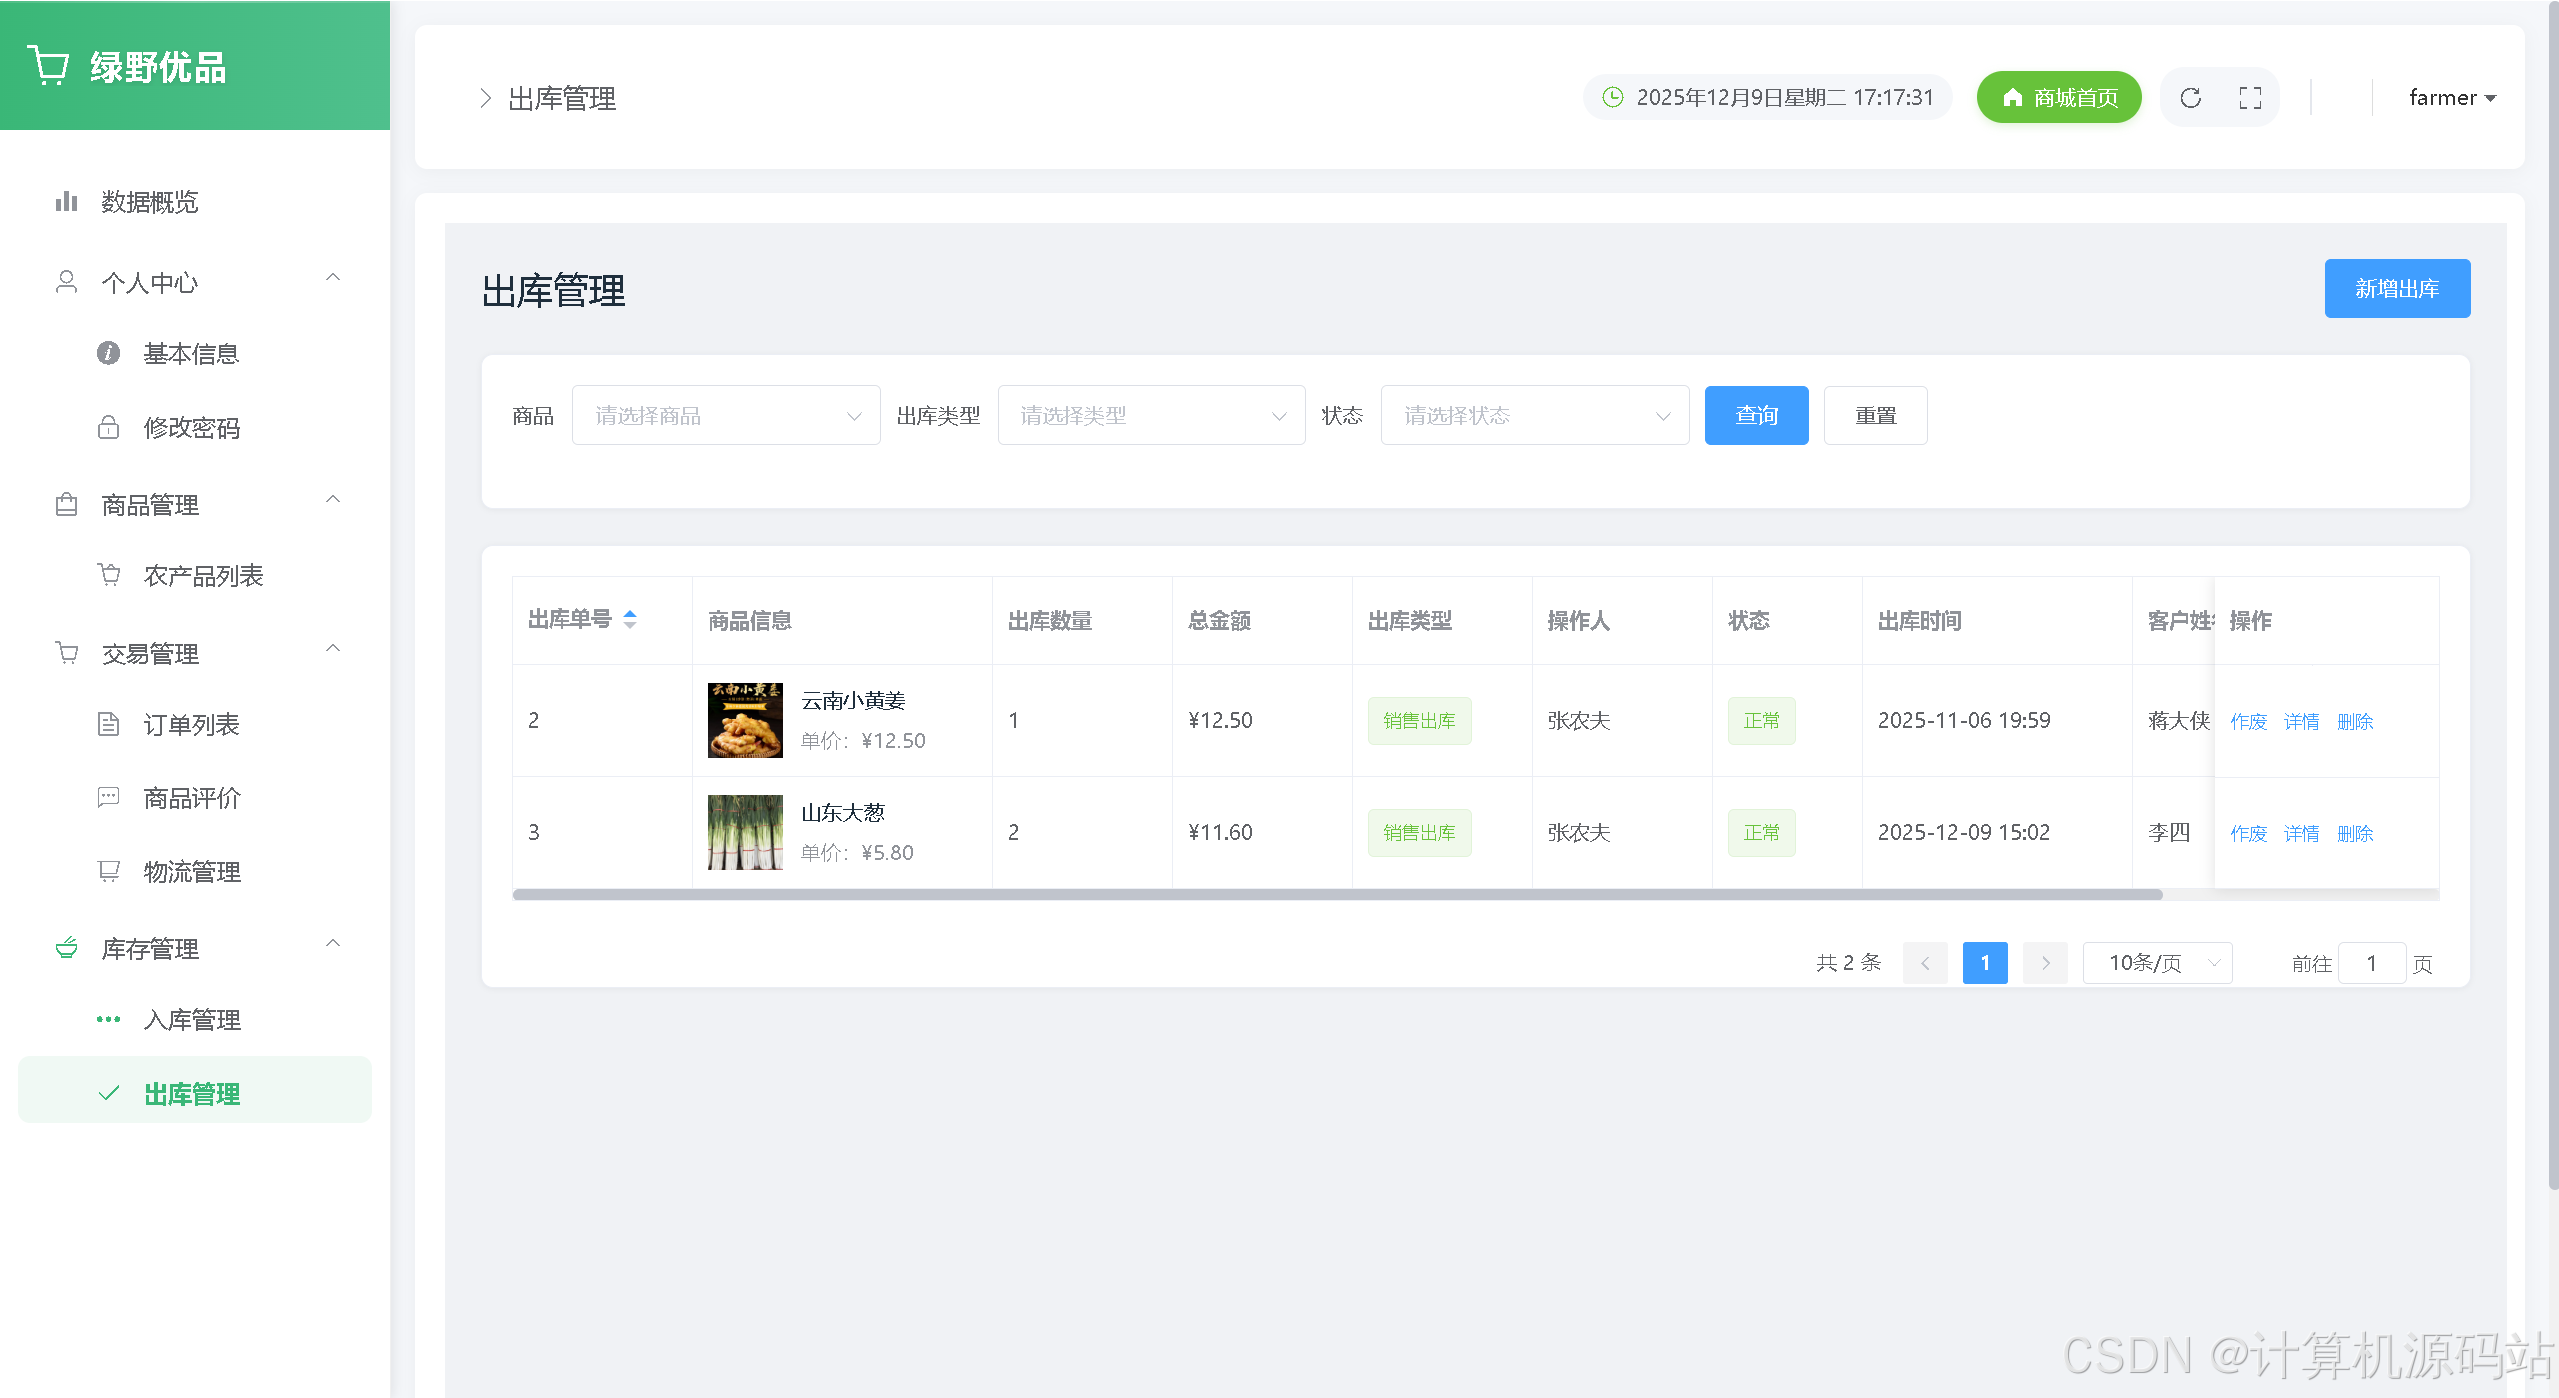Toggle fullscreen mode icon
The image size is (2559, 1398).
(x=2250, y=98)
